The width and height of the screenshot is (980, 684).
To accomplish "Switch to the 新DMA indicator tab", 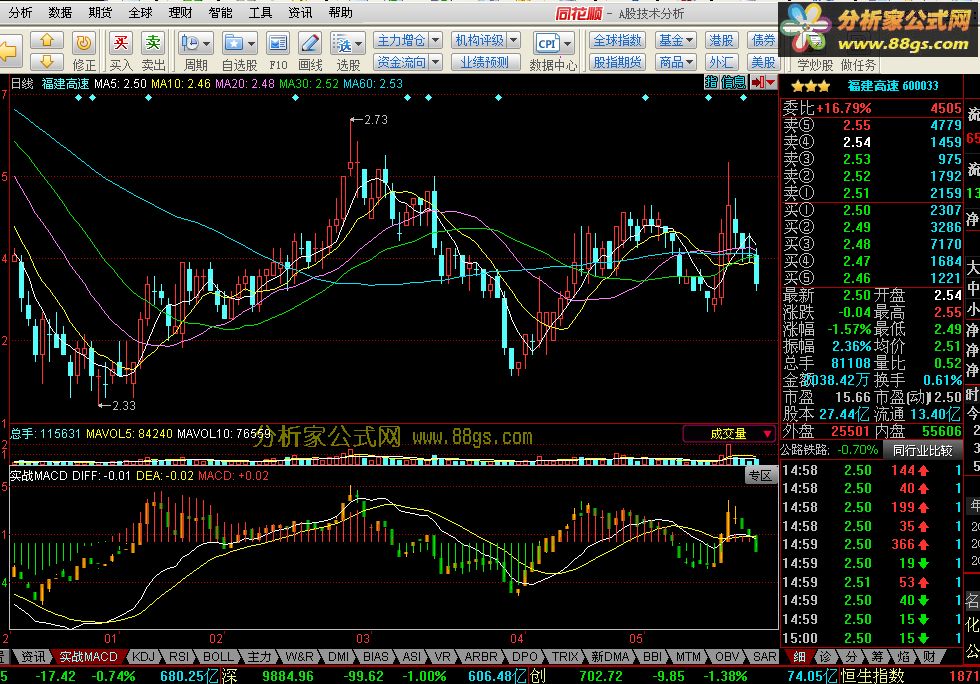I will [610, 656].
